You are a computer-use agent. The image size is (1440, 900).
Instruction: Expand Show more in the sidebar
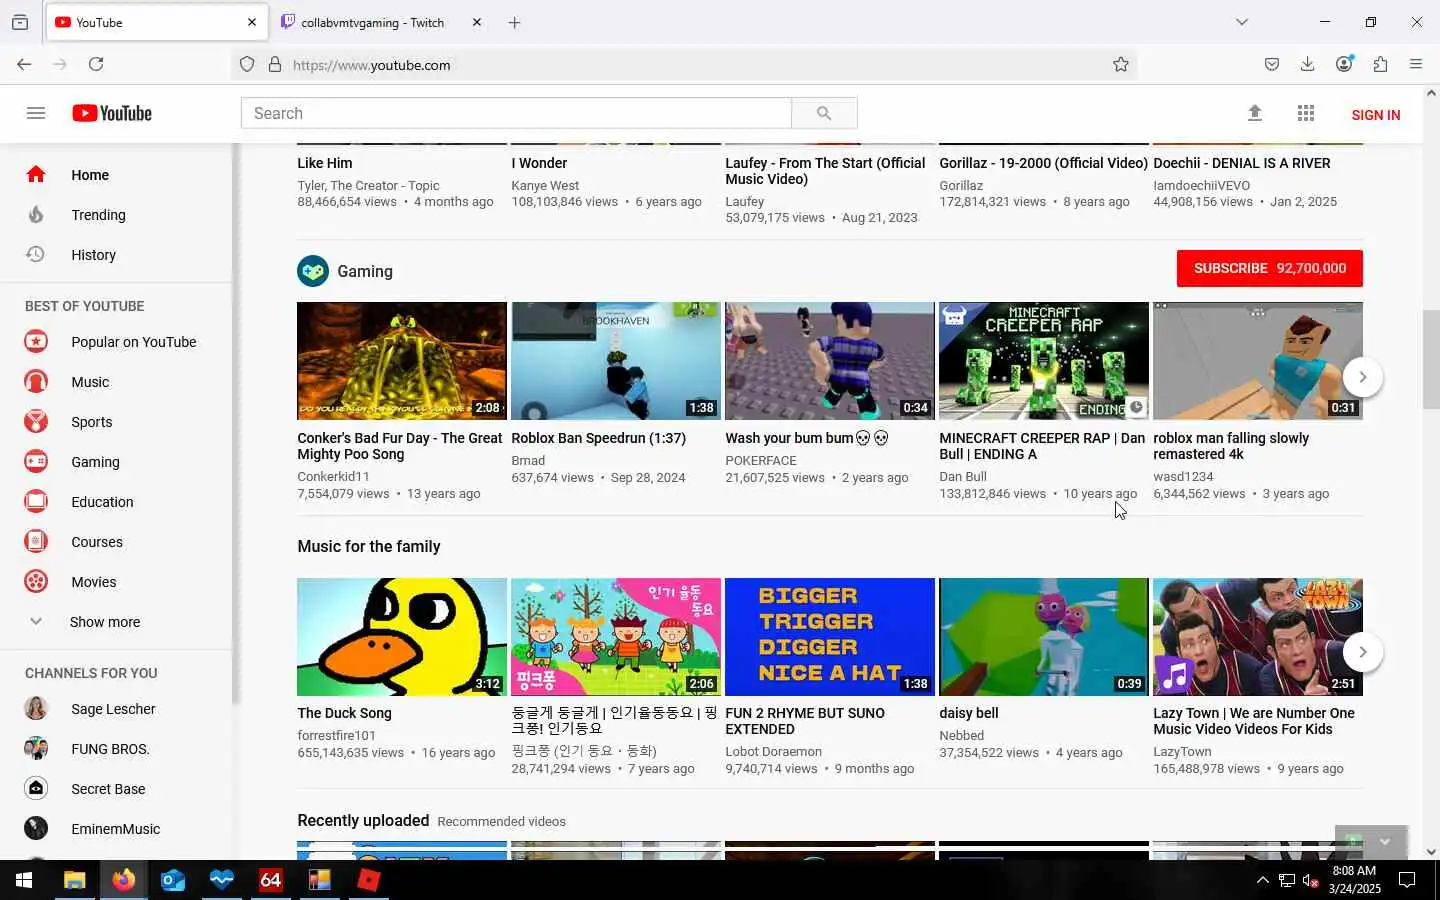(105, 622)
